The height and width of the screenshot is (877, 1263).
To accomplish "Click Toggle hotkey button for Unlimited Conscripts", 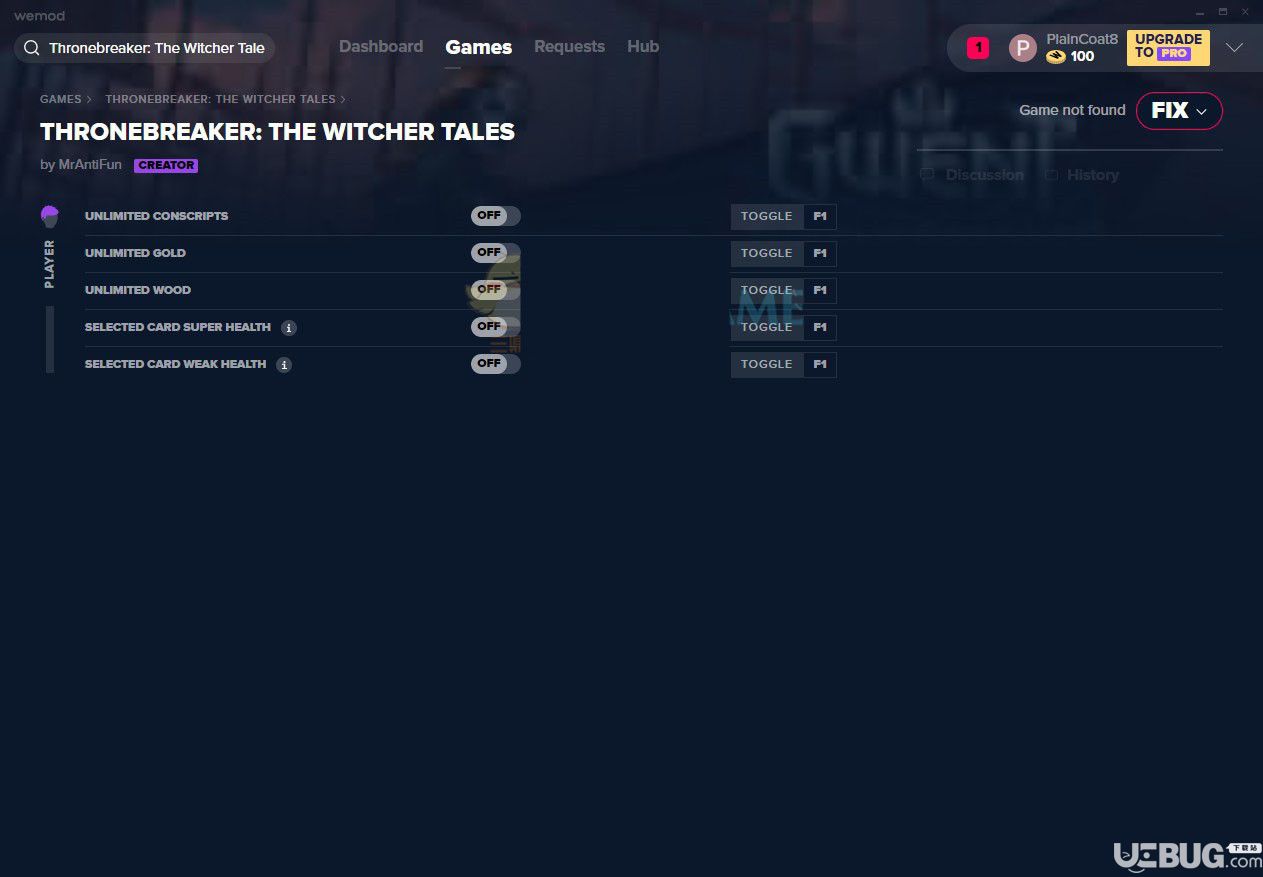I will click(x=767, y=216).
